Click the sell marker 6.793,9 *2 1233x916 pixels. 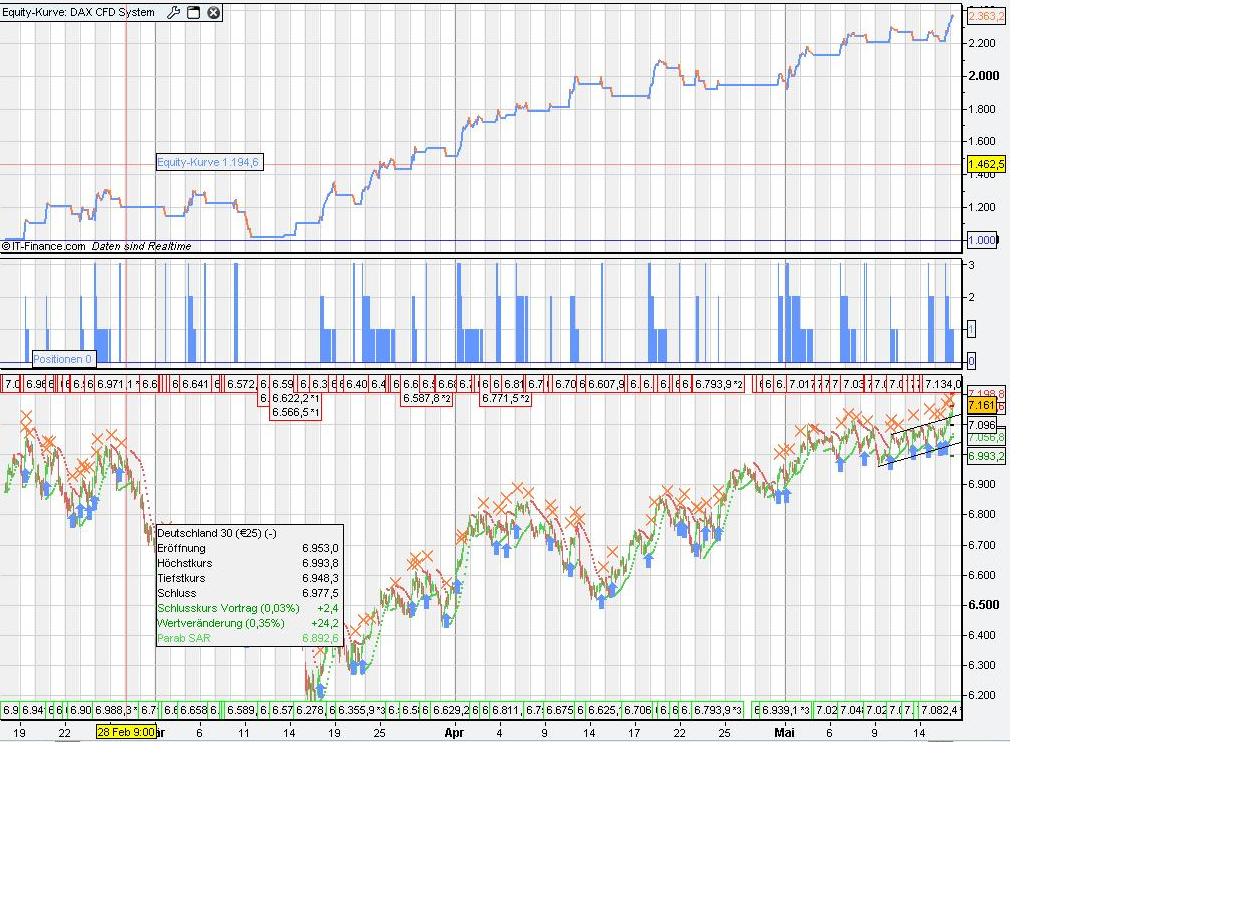(x=719, y=384)
